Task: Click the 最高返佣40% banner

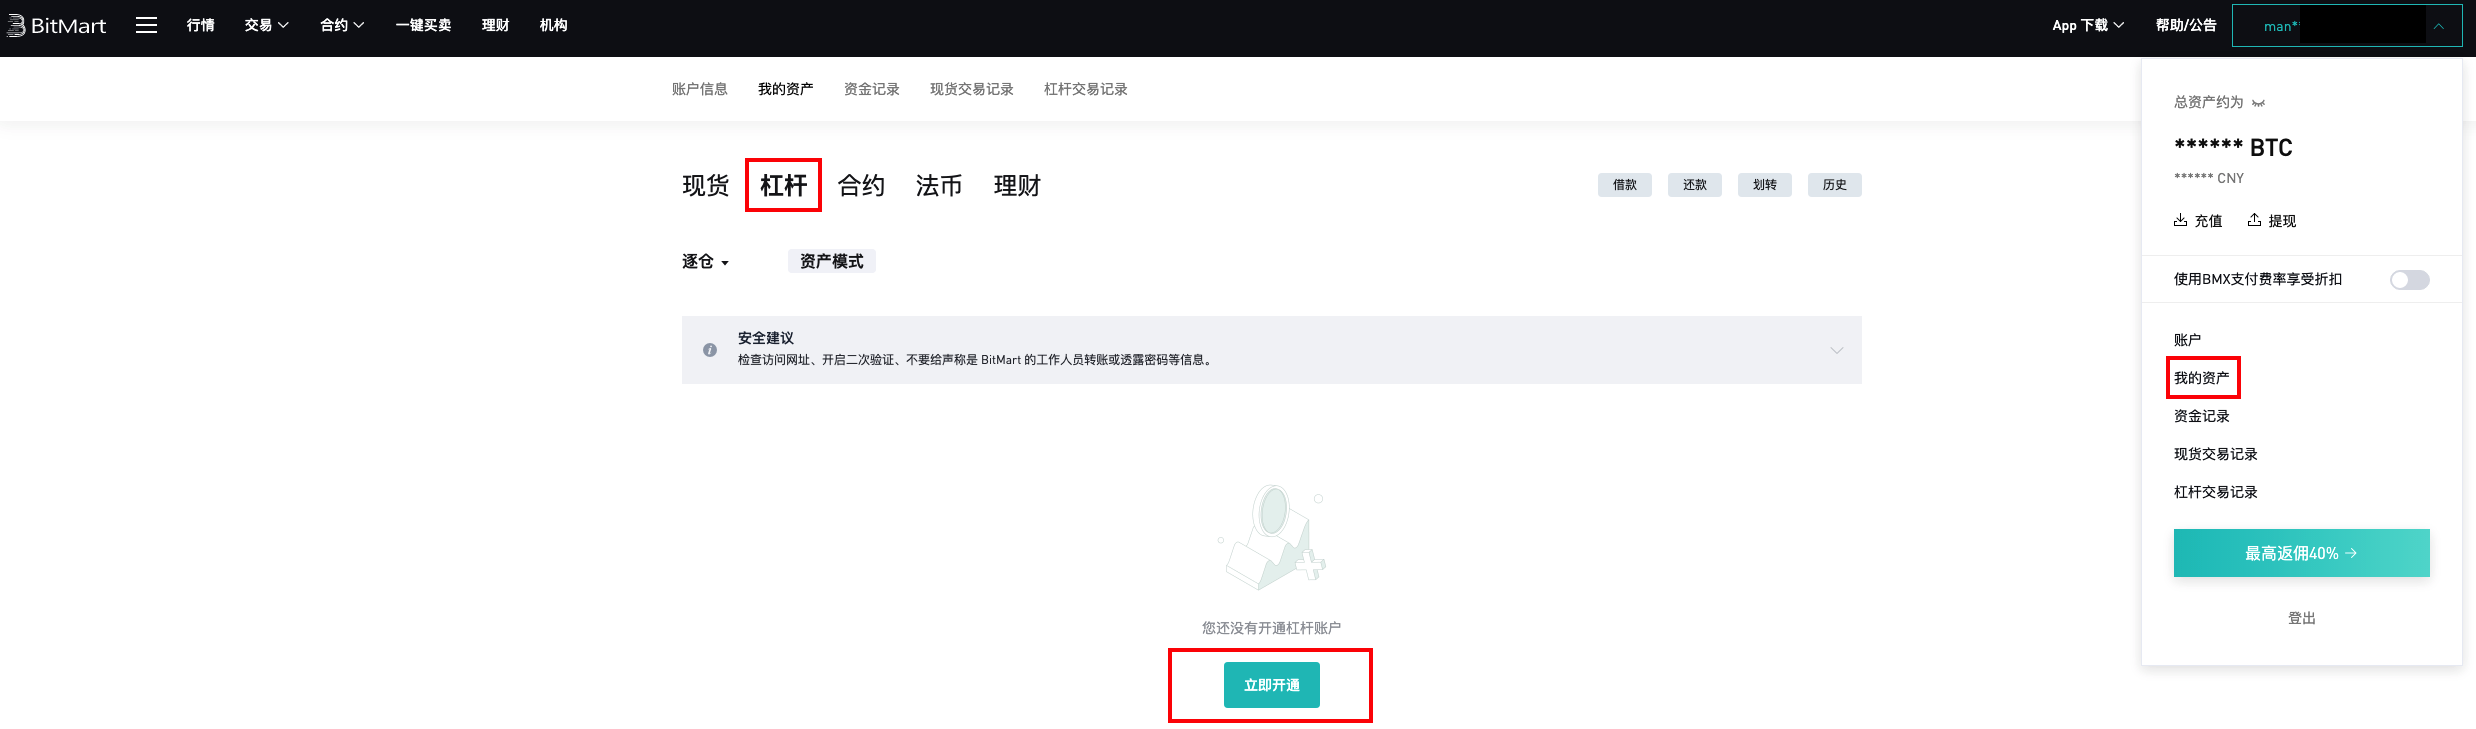Action: 2301,553
